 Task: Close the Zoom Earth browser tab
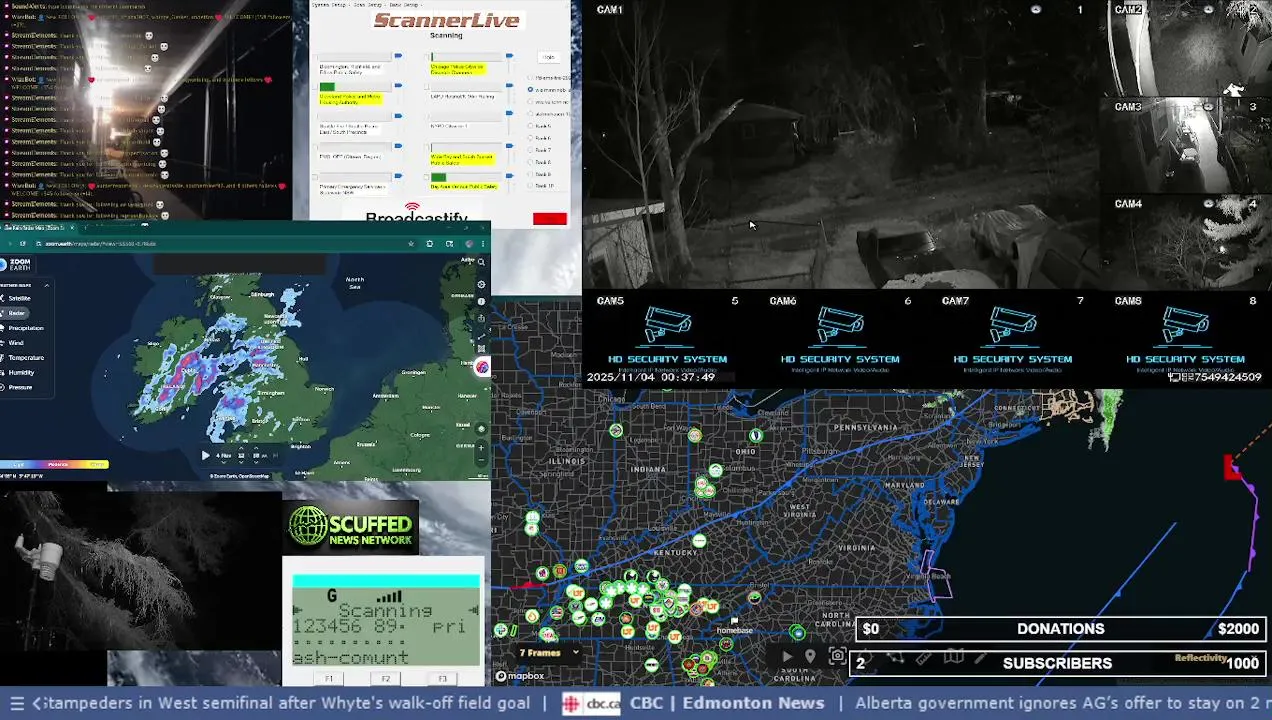pos(72,227)
